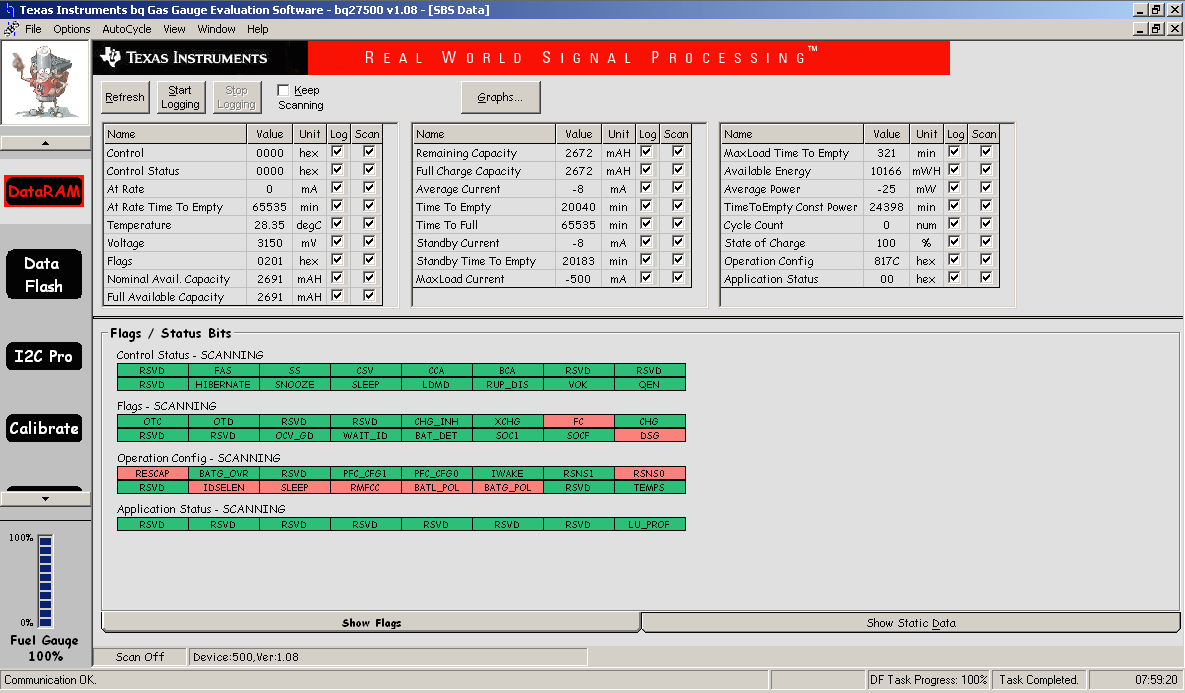Click the Fuel Gauge level bar
The width and height of the screenshot is (1185, 693).
tap(45, 581)
